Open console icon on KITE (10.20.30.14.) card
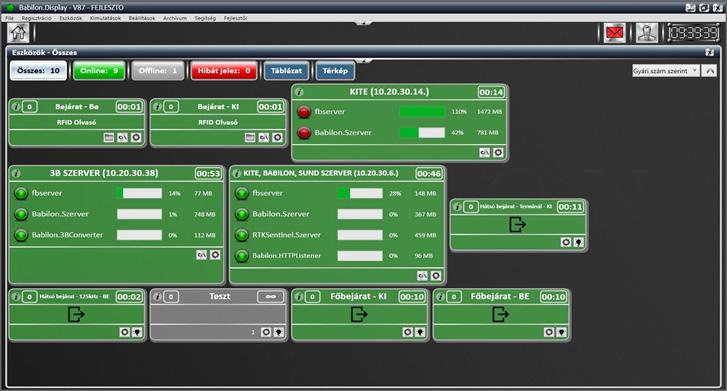 pos(485,152)
